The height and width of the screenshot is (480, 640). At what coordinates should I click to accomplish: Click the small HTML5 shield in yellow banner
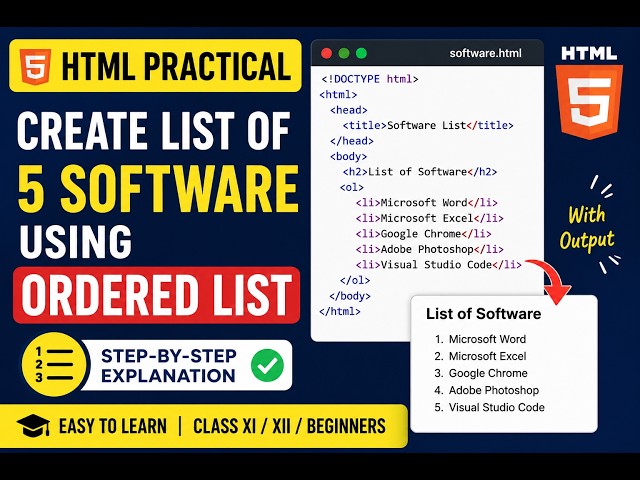(x=36, y=66)
